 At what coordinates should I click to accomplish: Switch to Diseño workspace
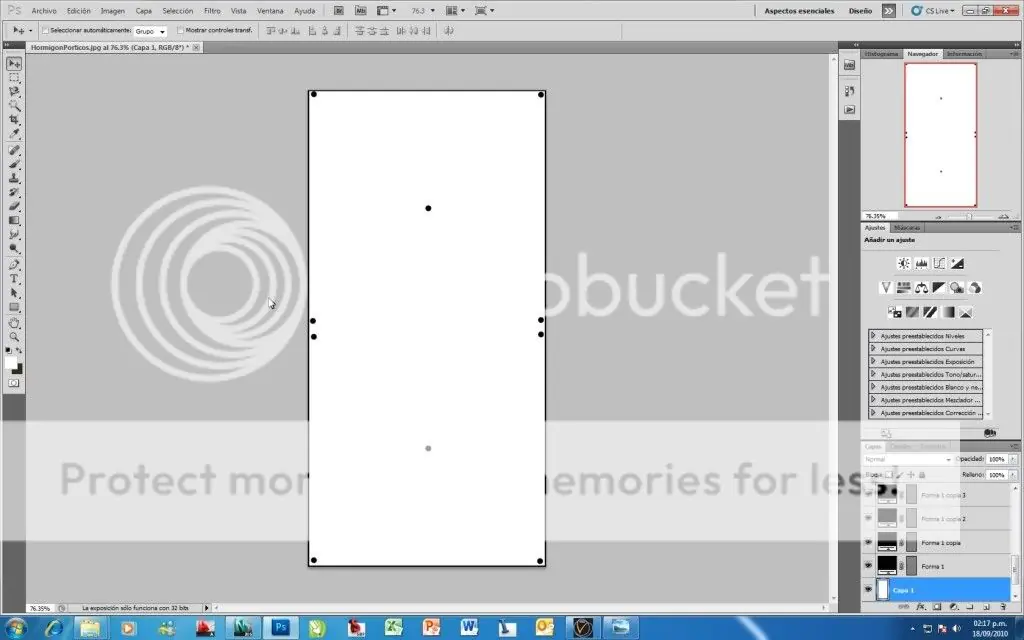click(x=860, y=11)
